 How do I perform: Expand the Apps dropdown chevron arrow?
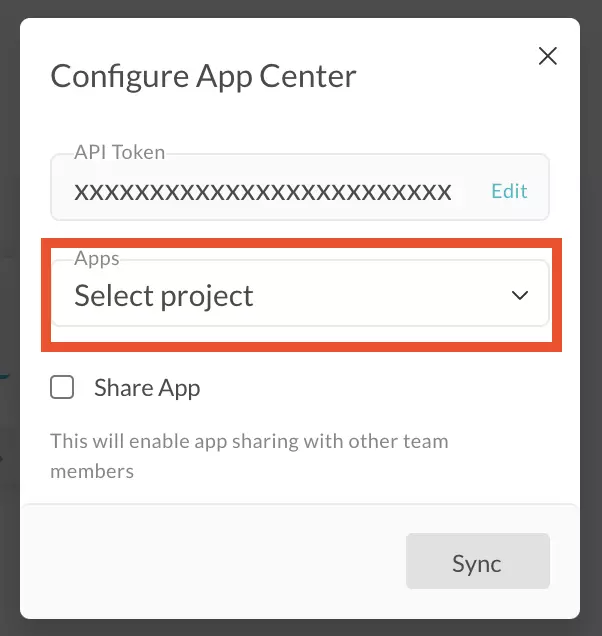point(520,296)
